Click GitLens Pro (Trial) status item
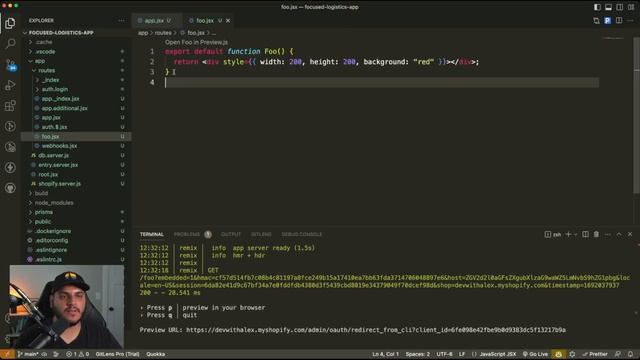This screenshot has height=360, width=640. 117,354
